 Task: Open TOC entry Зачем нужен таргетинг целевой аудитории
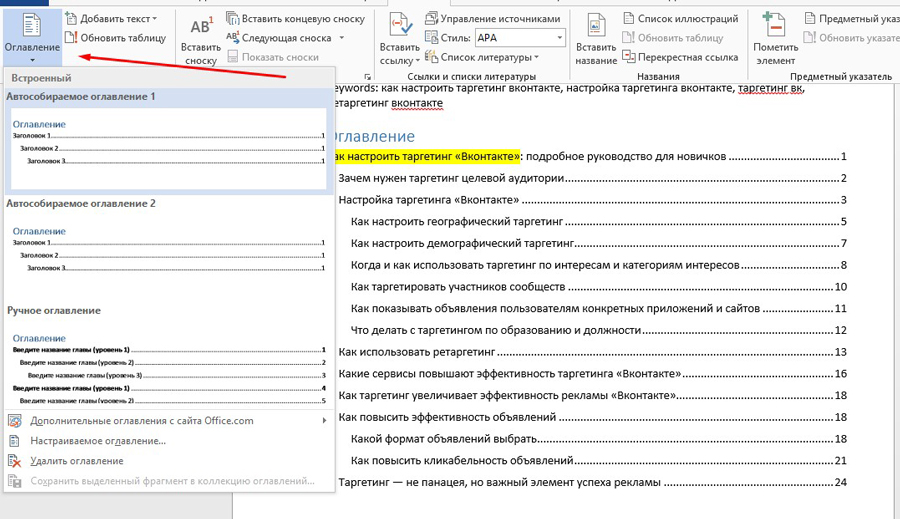click(x=592, y=178)
